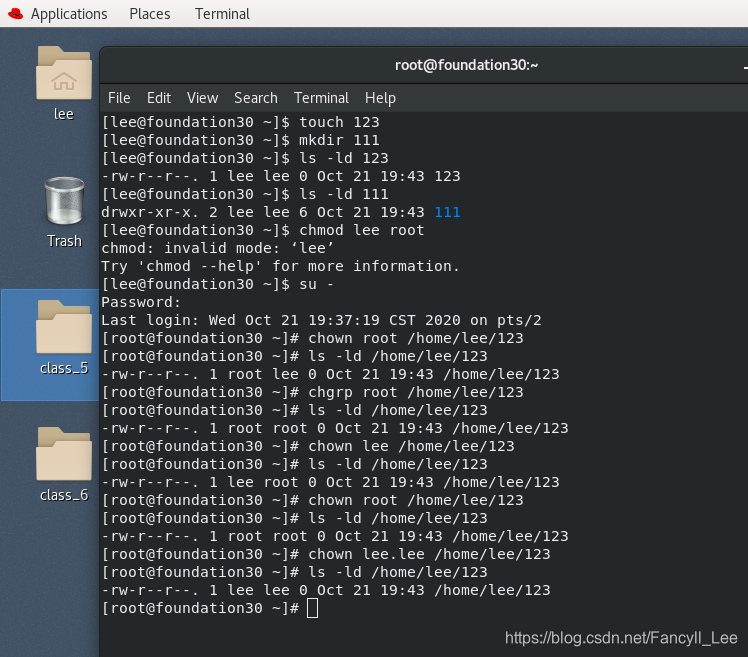Click the 'chown lee.lee /home/lee/123' line
748x657 pixels.
point(326,554)
